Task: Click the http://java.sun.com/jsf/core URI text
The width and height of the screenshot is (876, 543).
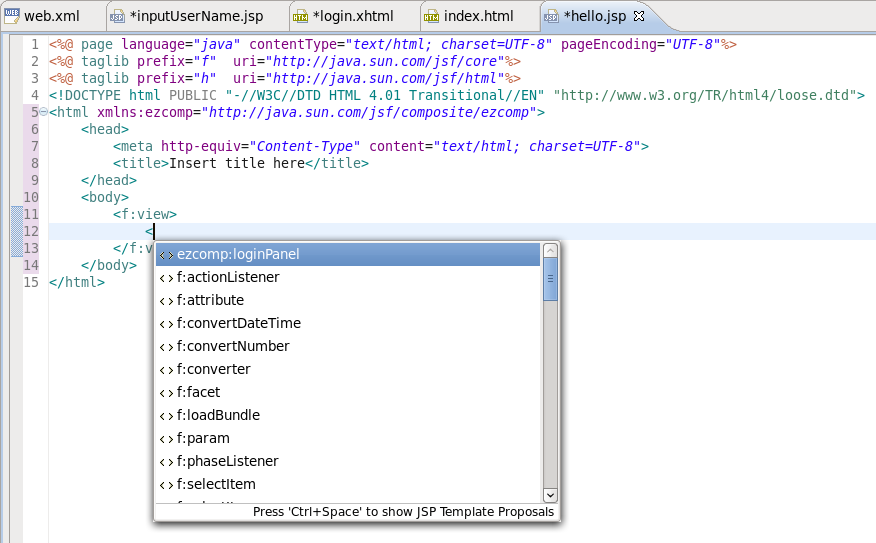Action: click(x=385, y=61)
